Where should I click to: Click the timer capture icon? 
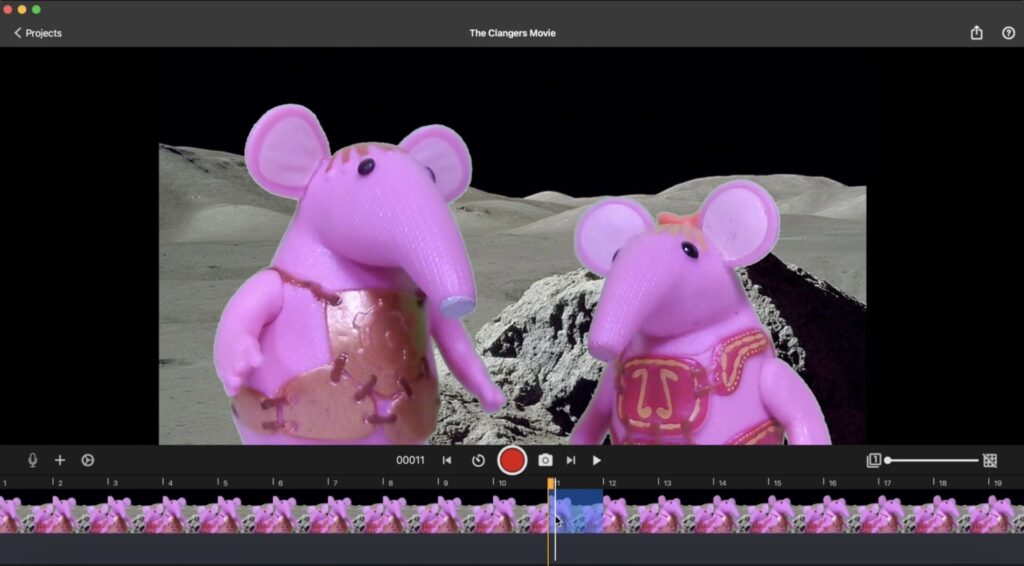coord(478,460)
